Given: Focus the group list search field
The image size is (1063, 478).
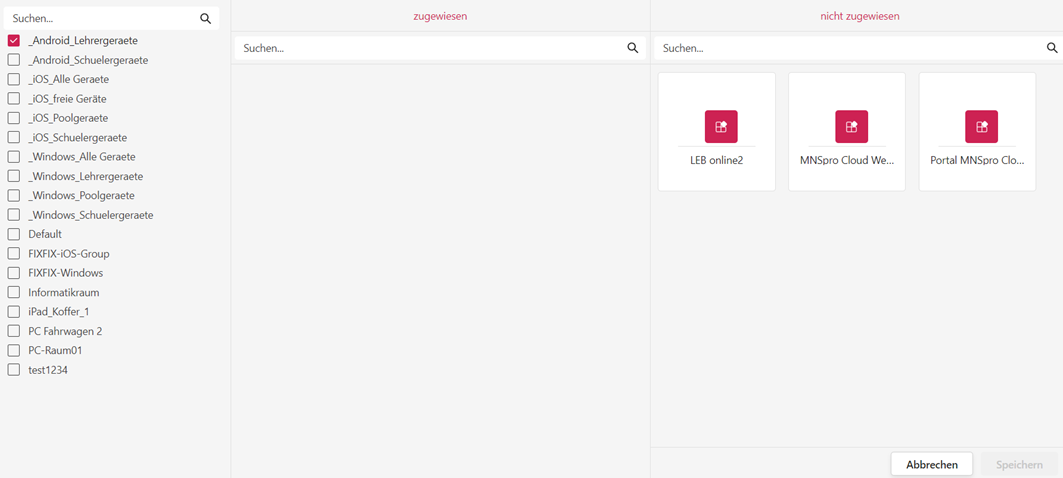Looking at the screenshot, I should click(100, 18).
